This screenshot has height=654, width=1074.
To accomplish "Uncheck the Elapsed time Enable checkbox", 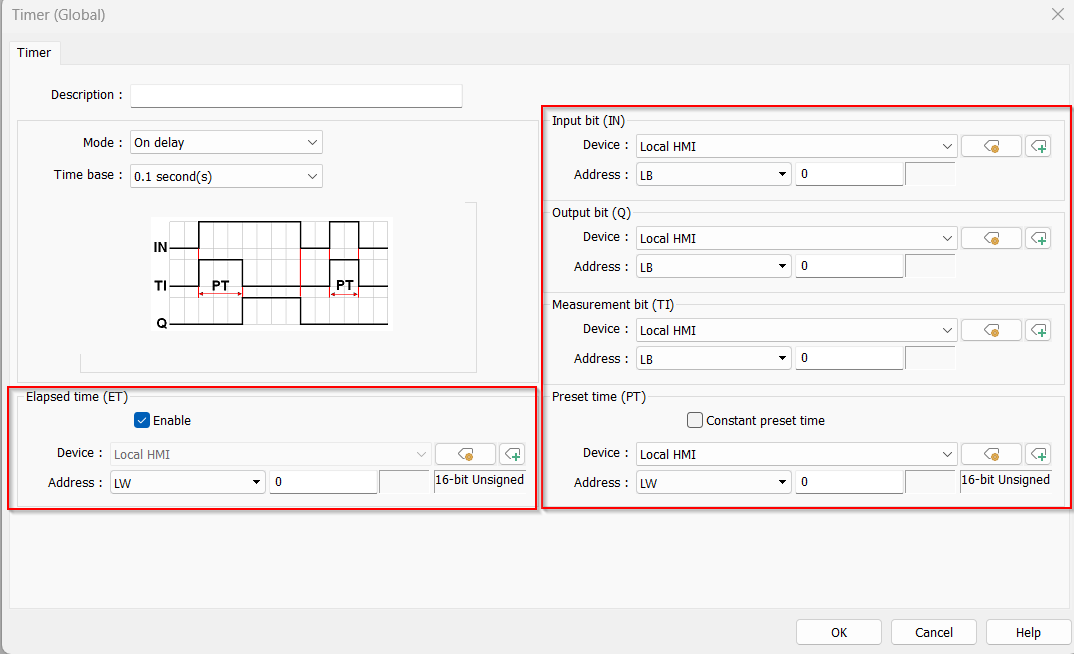I will click(142, 421).
